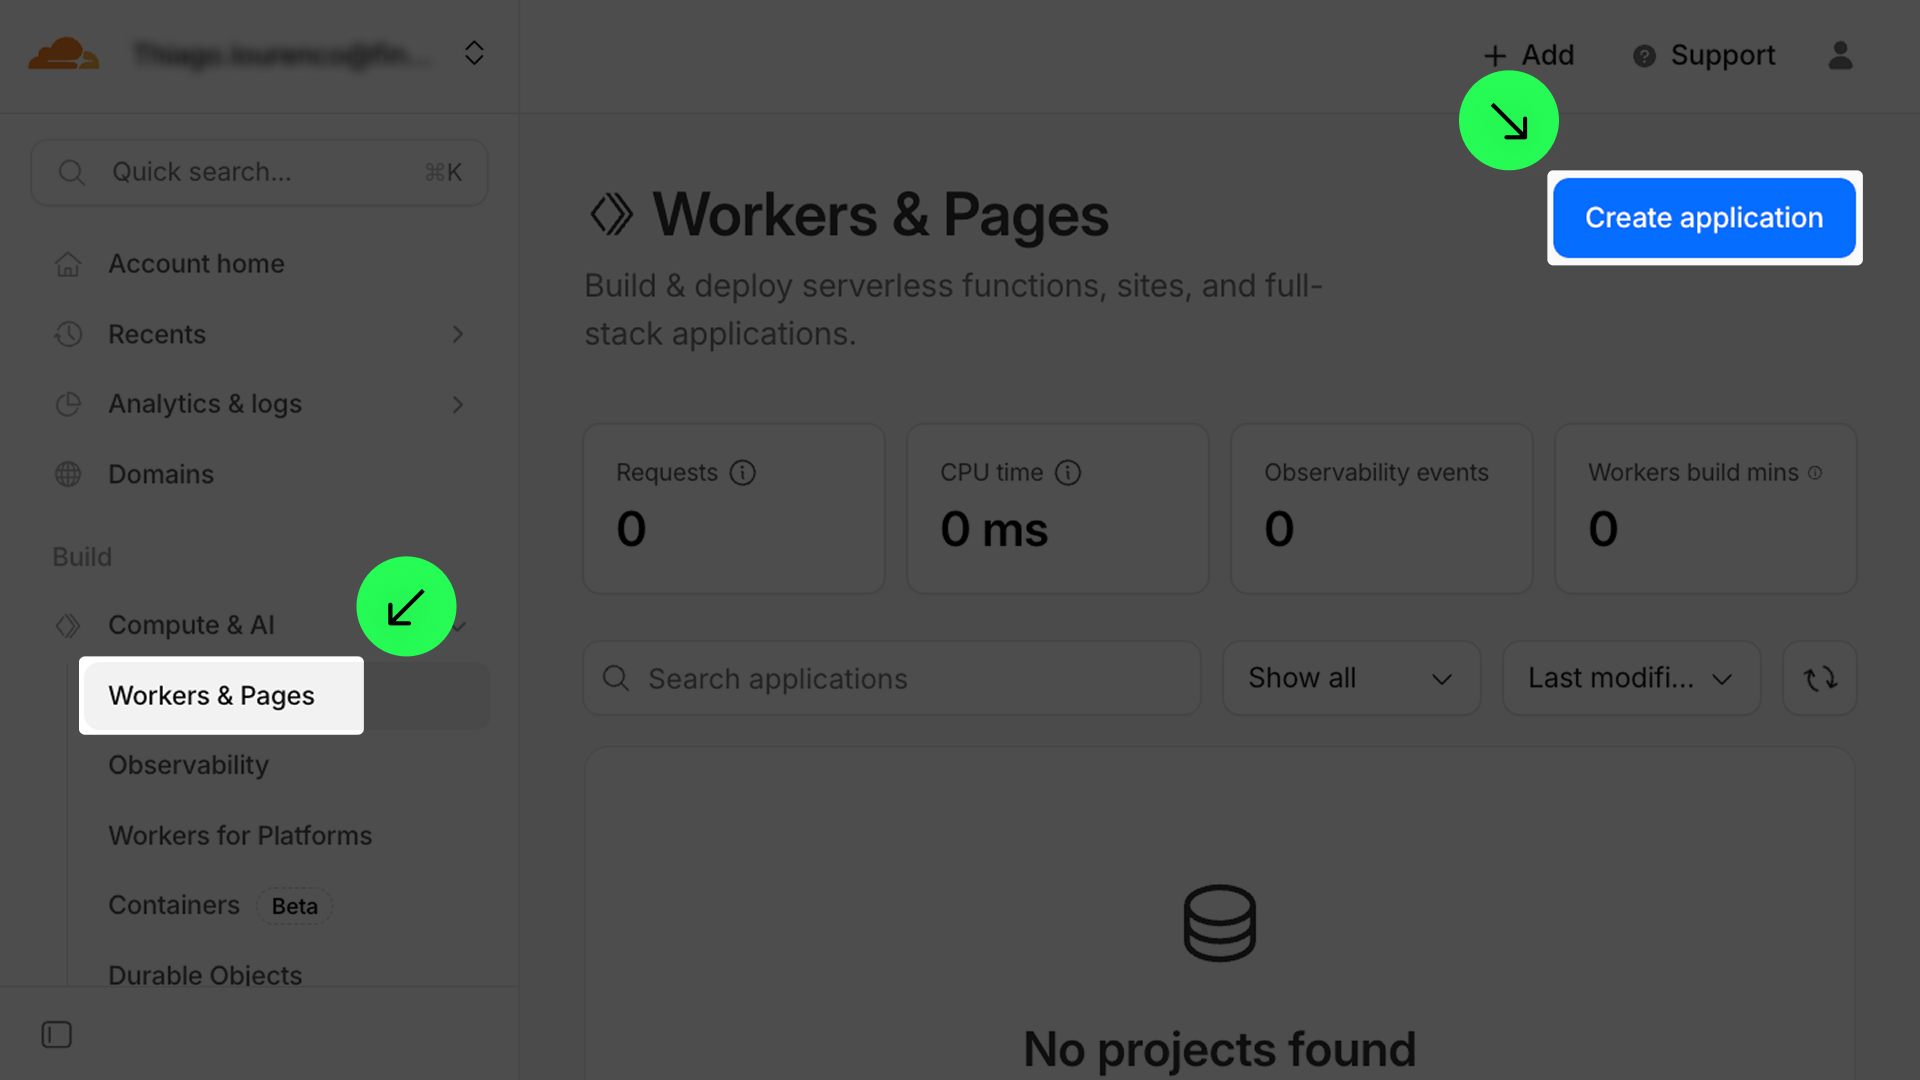
Task: Open the Show all filter dropdown
Action: tap(1350, 679)
